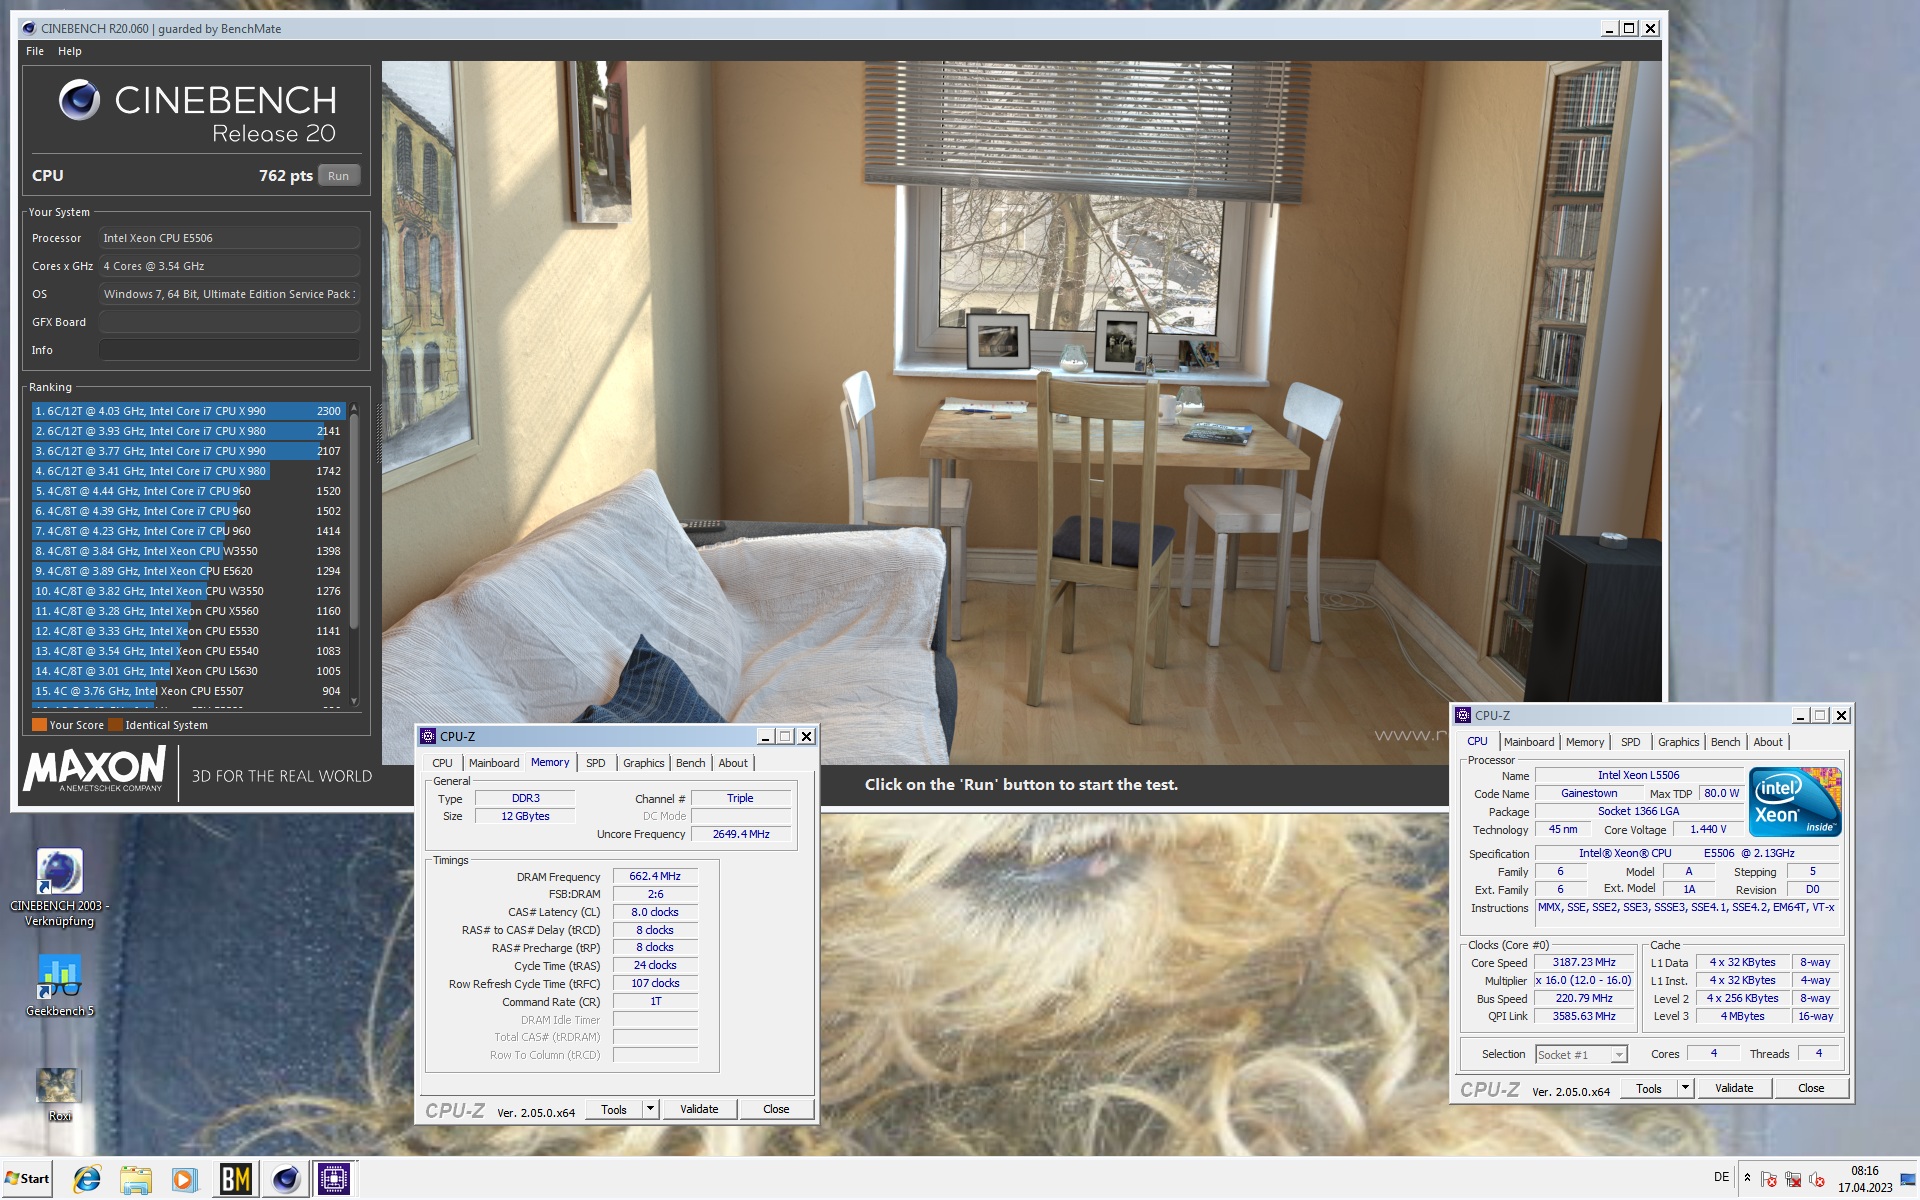Maximize the Cinebench R20 window
1920x1200 pixels.
pos(1629,28)
